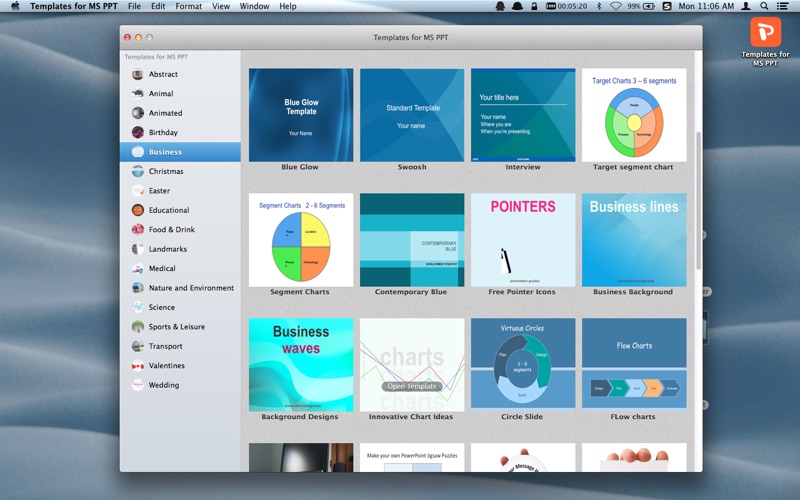Click the Wedding category icon

[x=138, y=385]
